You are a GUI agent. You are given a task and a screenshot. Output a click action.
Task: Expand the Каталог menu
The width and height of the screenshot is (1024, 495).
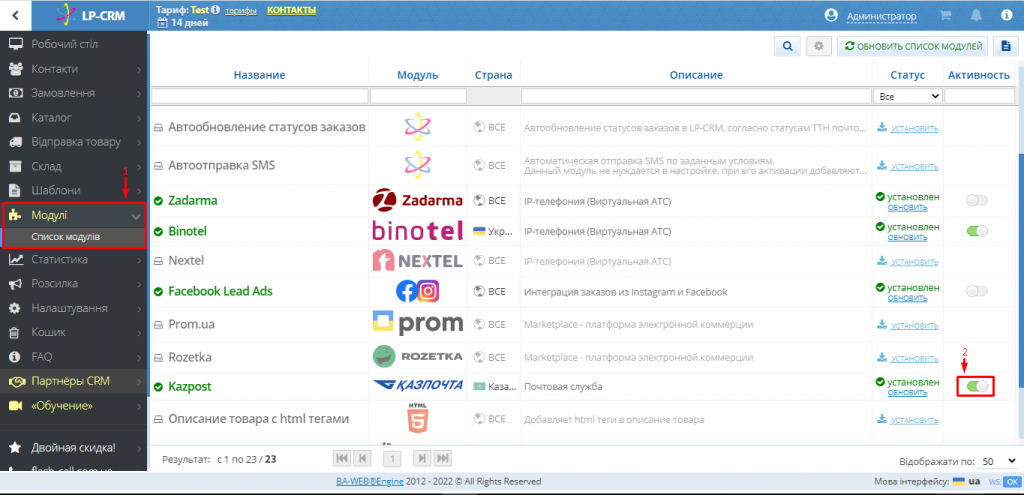click(x=74, y=118)
